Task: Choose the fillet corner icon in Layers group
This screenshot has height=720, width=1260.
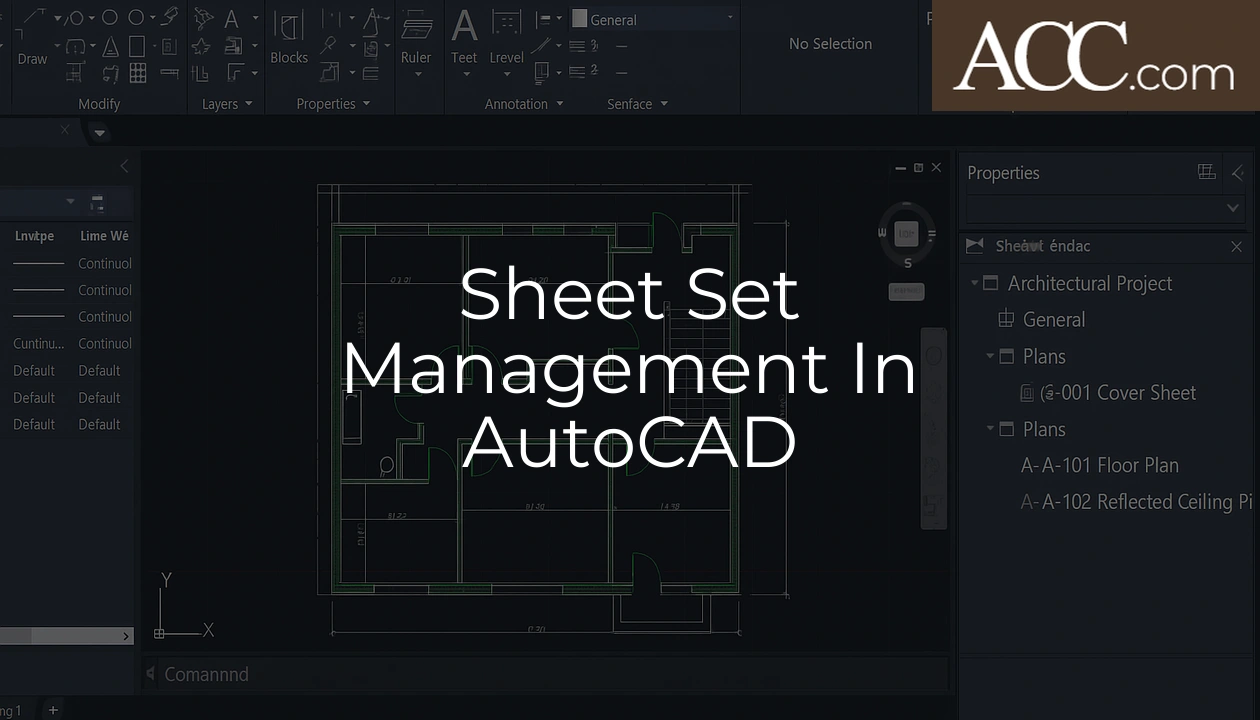Action: 235,72
